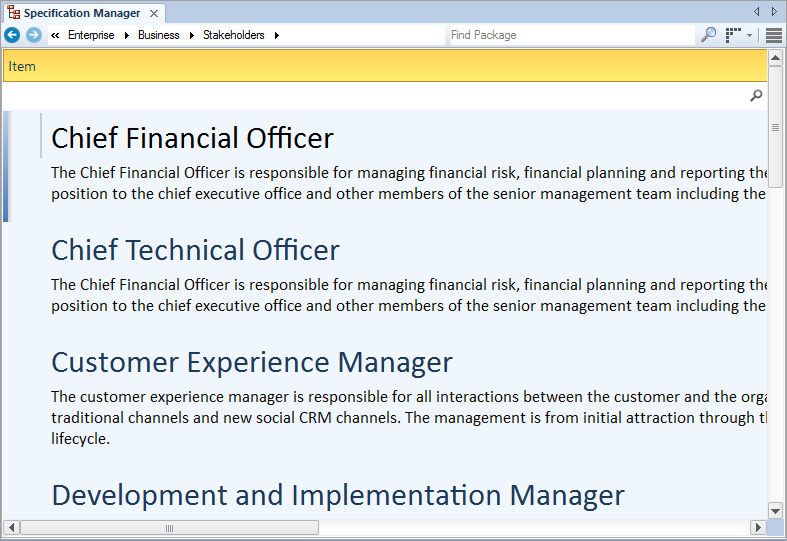The height and width of the screenshot is (541, 787).
Task: Select the Specification Manager tab
Action: click(82, 13)
